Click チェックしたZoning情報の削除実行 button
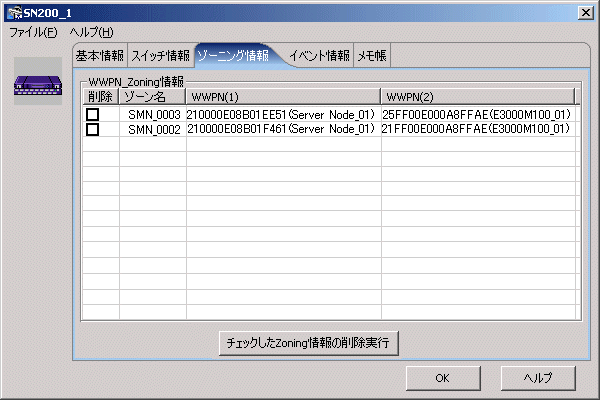 tap(308, 343)
